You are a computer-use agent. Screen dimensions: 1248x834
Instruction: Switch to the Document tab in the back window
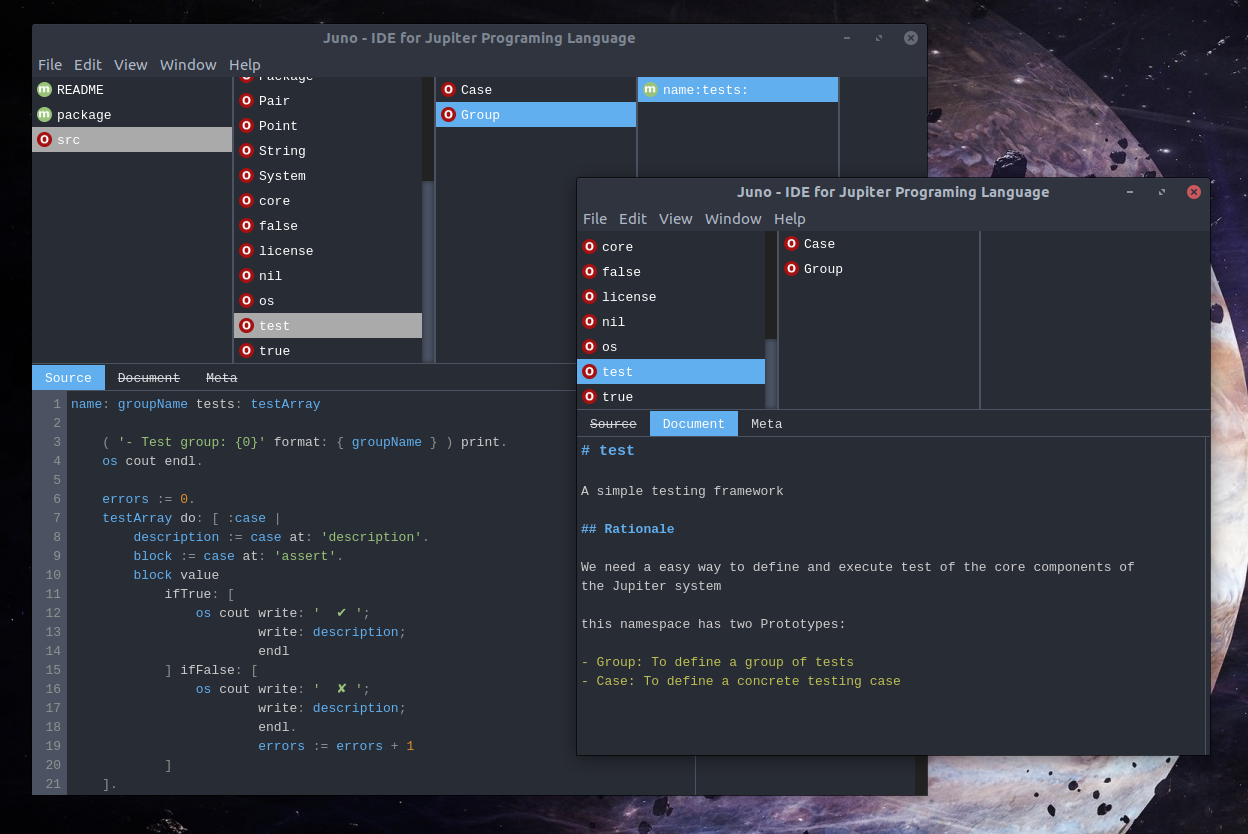149,378
